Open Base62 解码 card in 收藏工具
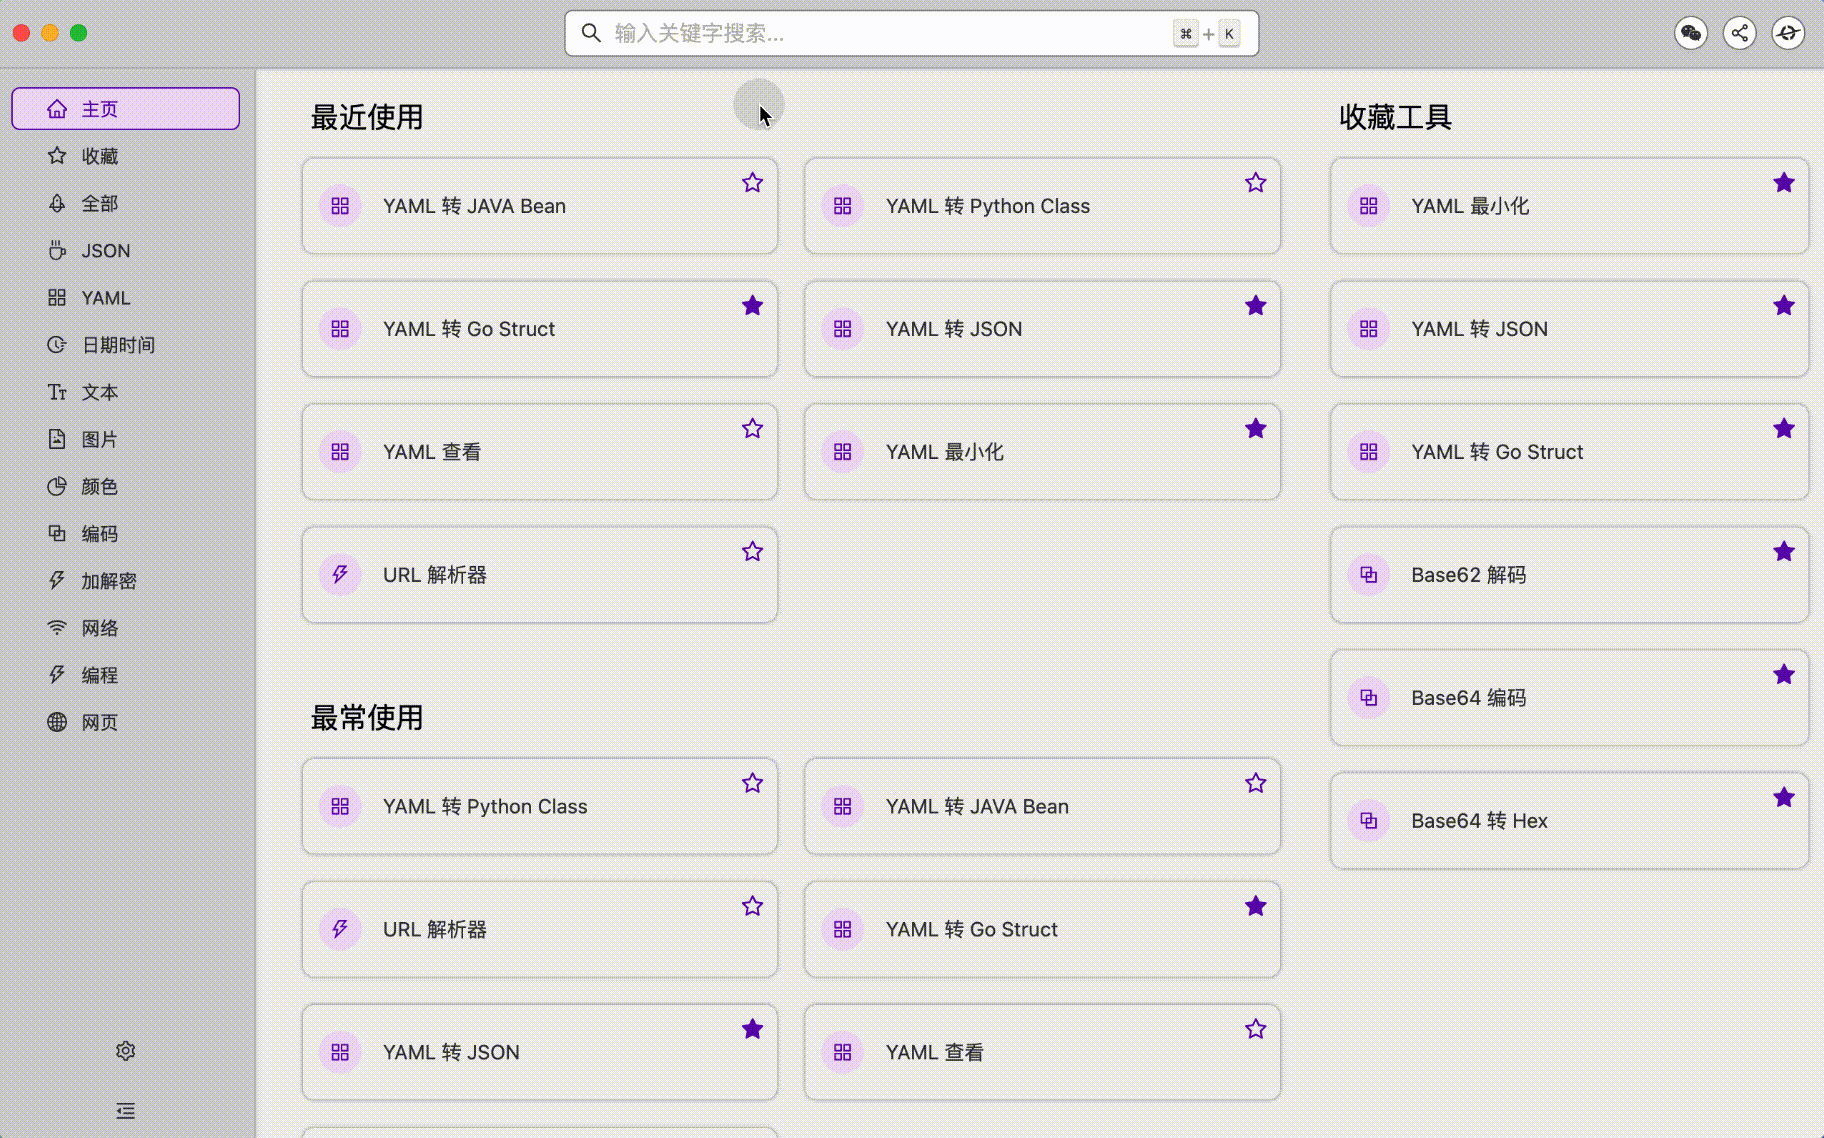Viewport: 1824px width, 1138px height. point(1570,575)
